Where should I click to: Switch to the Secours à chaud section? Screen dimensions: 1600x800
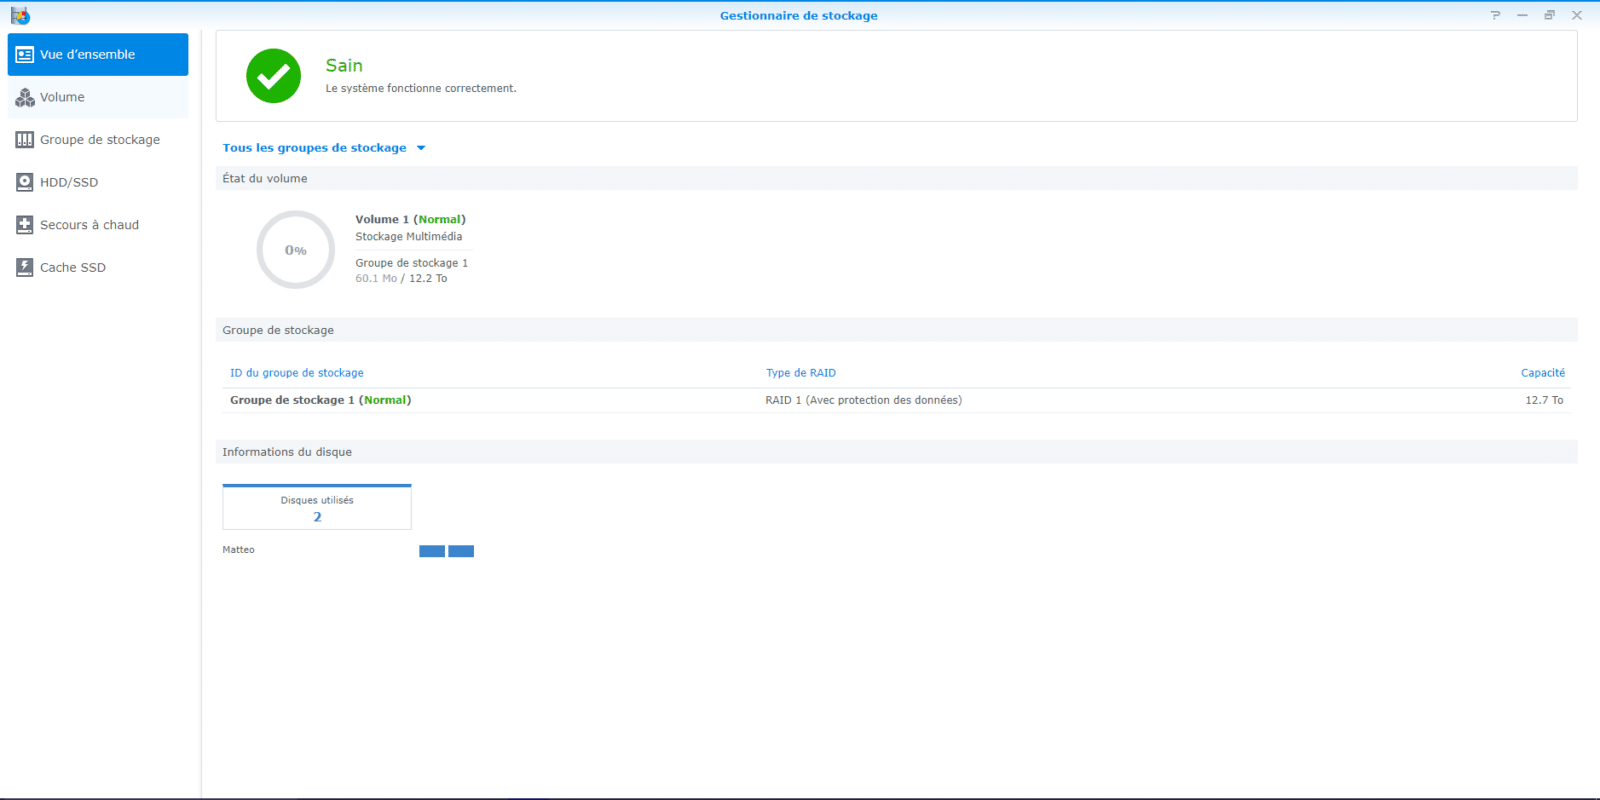coord(89,225)
